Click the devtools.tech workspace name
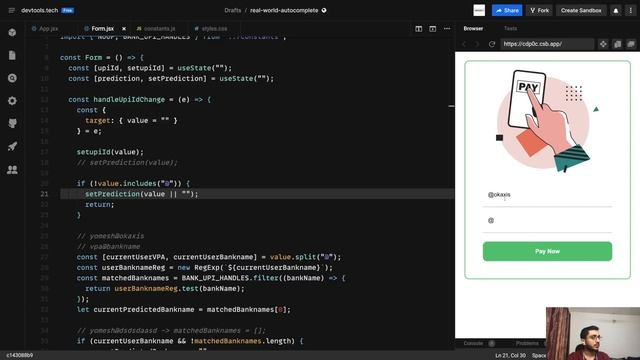Image resolution: width=640 pixels, height=360 pixels. point(40,10)
